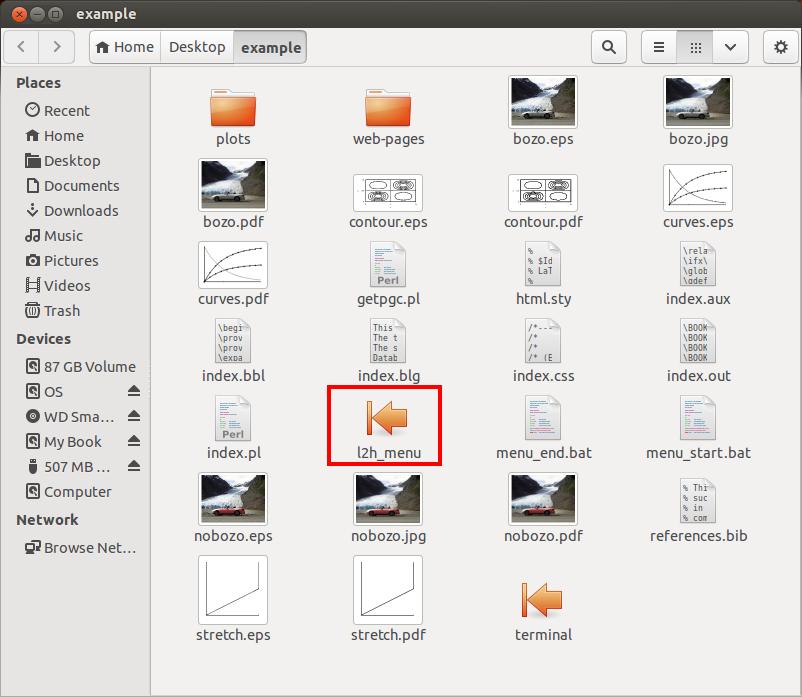Switch to icon grid view

coord(696,47)
